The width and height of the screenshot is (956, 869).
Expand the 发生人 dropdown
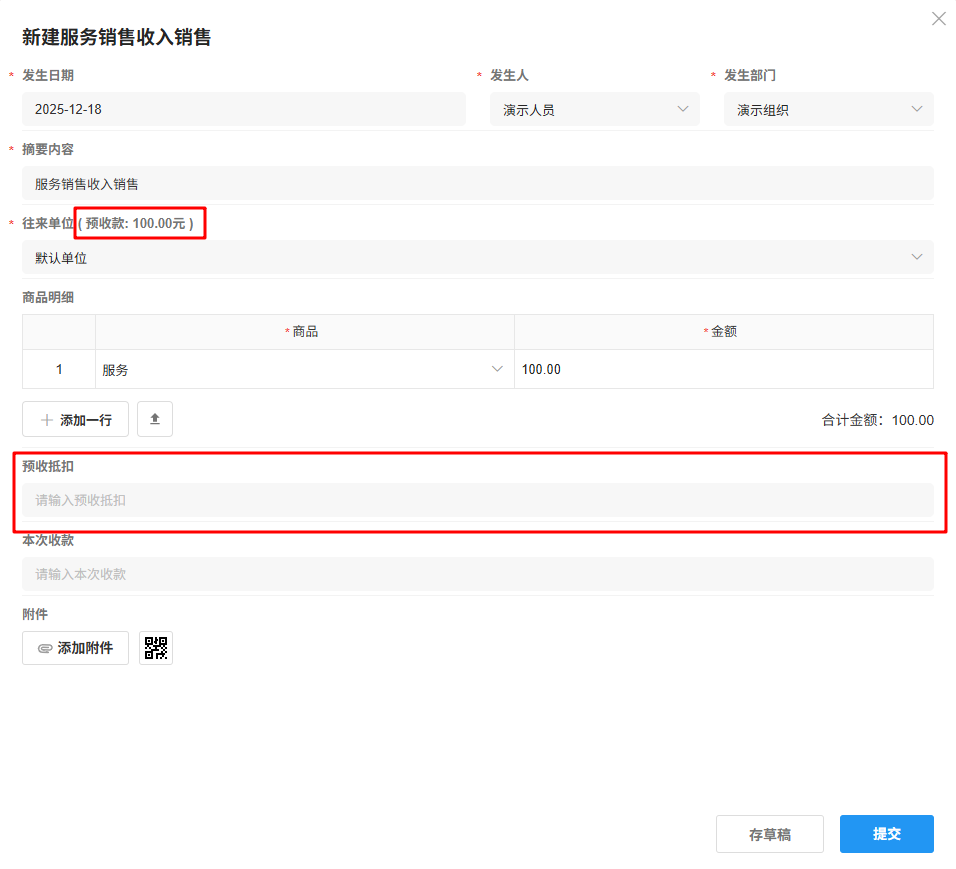click(594, 109)
